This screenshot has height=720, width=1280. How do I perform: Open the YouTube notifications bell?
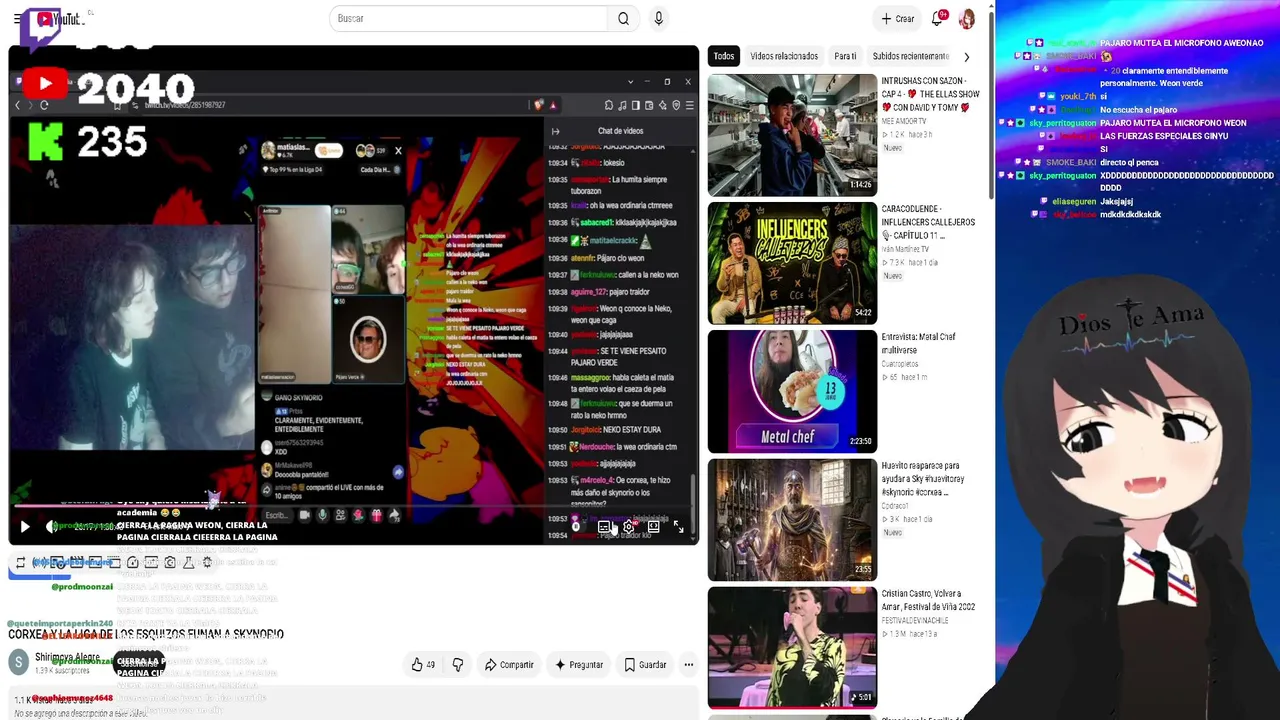click(x=937, y=18)
